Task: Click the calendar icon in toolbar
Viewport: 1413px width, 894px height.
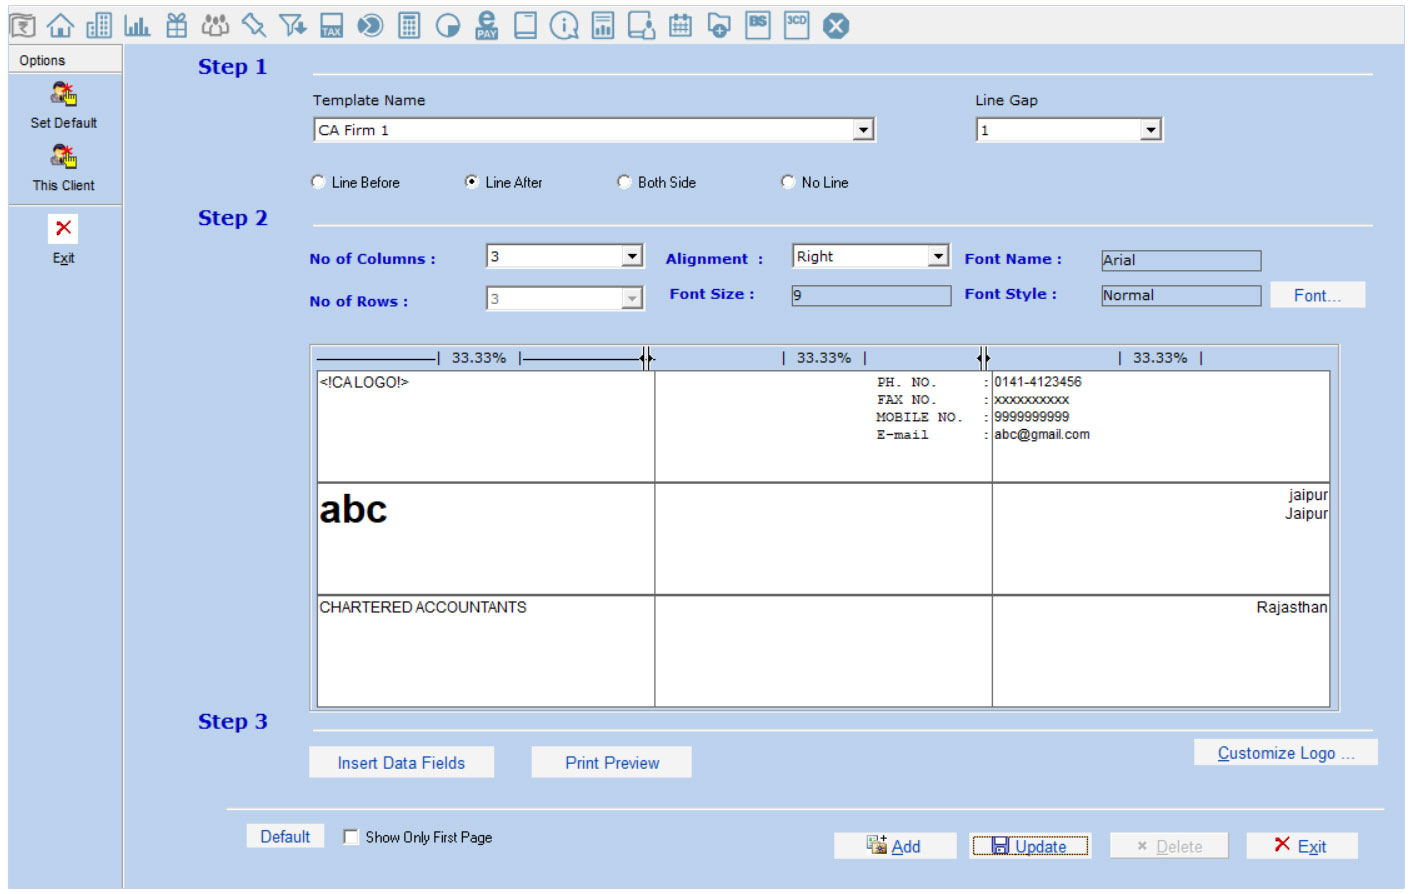Action: pos(680,26)
